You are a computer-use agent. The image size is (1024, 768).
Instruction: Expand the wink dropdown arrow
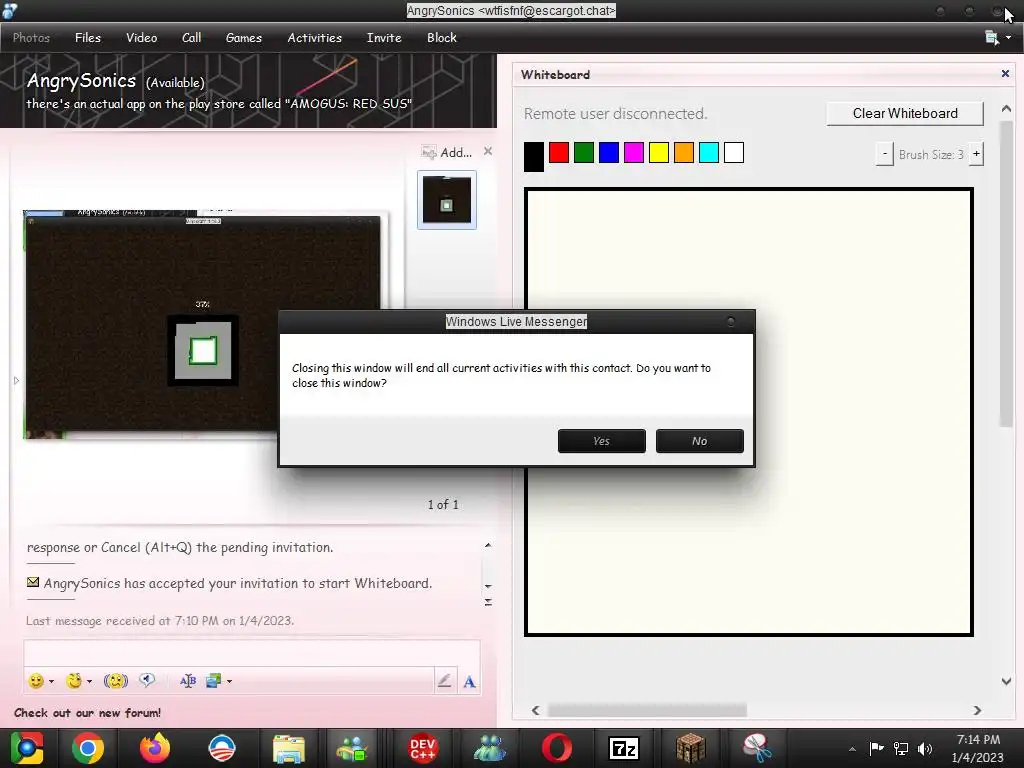coord(89,682)
